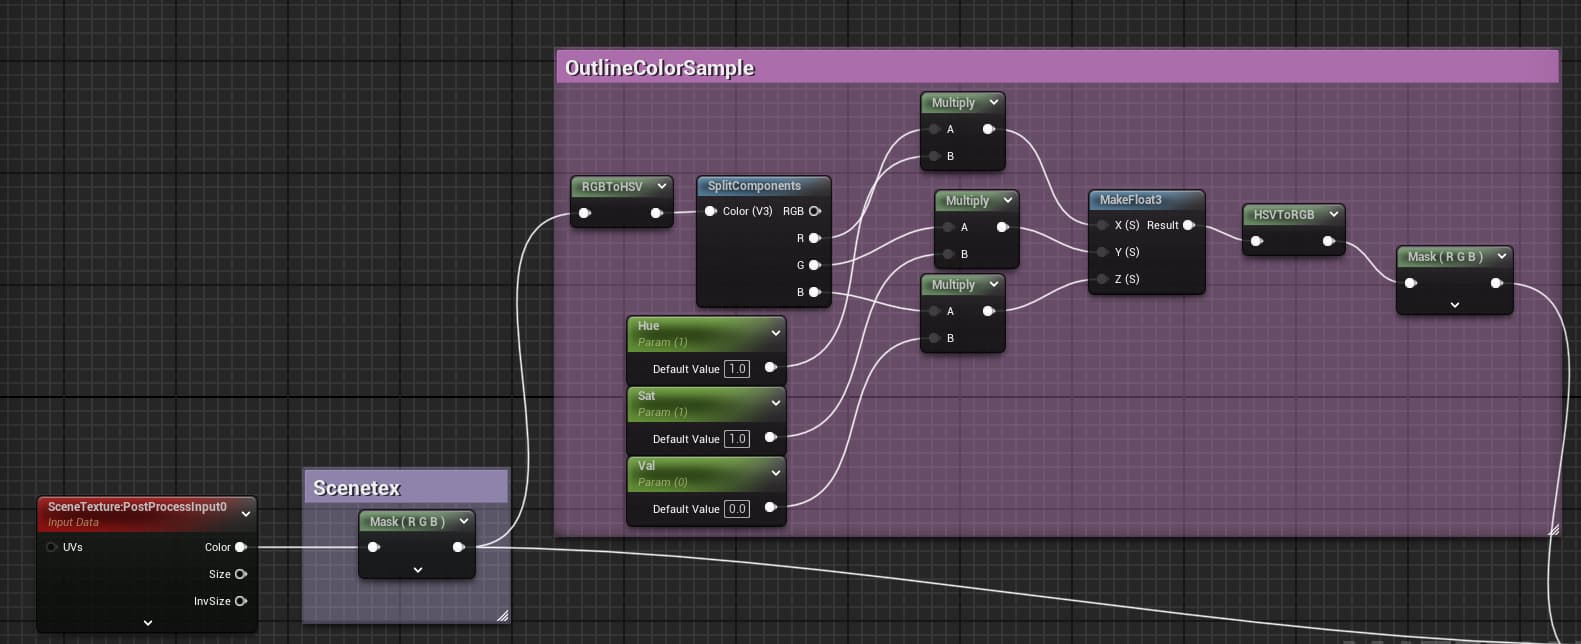Image resolution: width=1581 pixels, height=644 pixels.
Task: Open the RGBToHSV node dropdown arrow
Action: 661,186
